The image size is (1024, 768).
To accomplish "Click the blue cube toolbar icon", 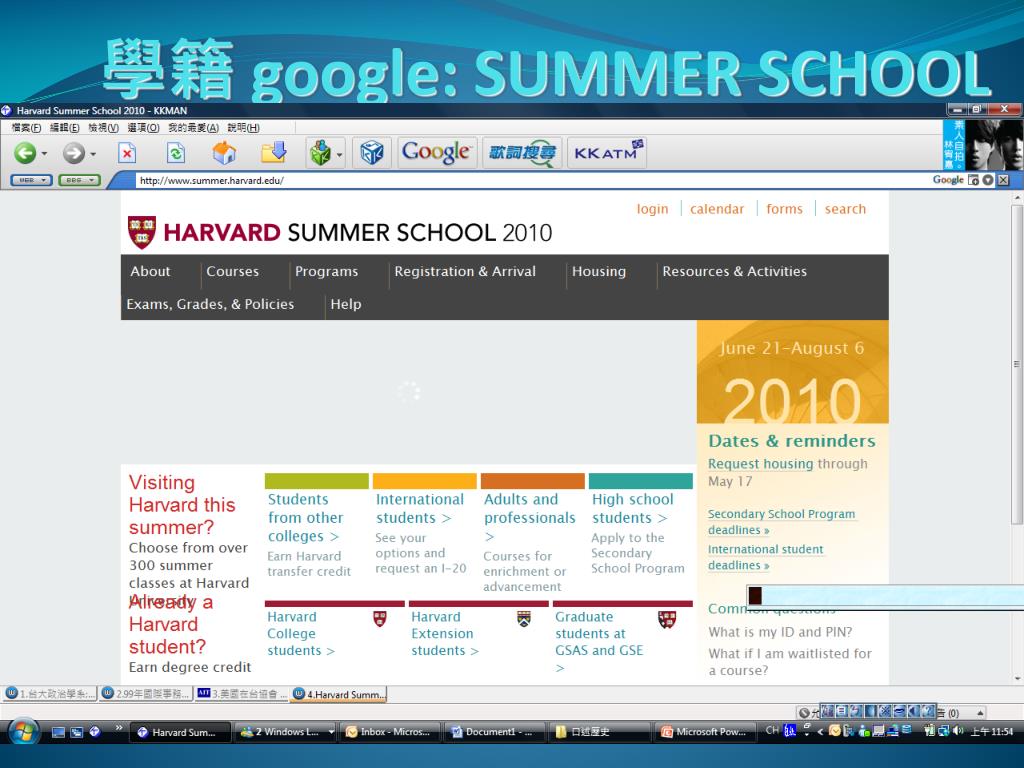I will [372, 153].
